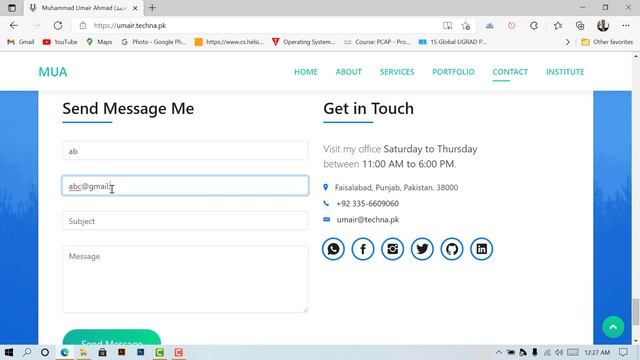Add this page to favorites star icon
This screenshot has width=640, height=360.
466,26
